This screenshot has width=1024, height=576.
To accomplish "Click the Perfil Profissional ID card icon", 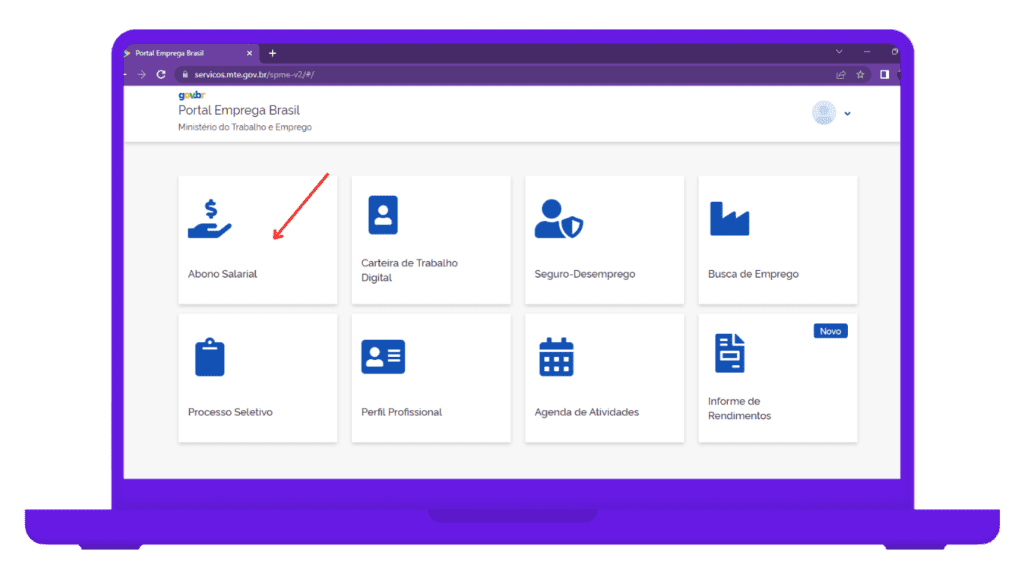I will tap(383, 357).
